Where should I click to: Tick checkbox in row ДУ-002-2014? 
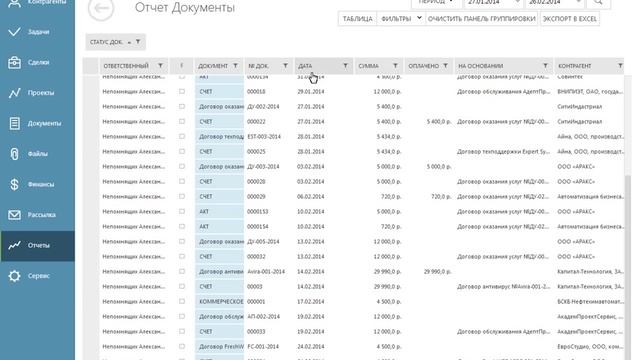pyautogui.click(x=182, y=107)
